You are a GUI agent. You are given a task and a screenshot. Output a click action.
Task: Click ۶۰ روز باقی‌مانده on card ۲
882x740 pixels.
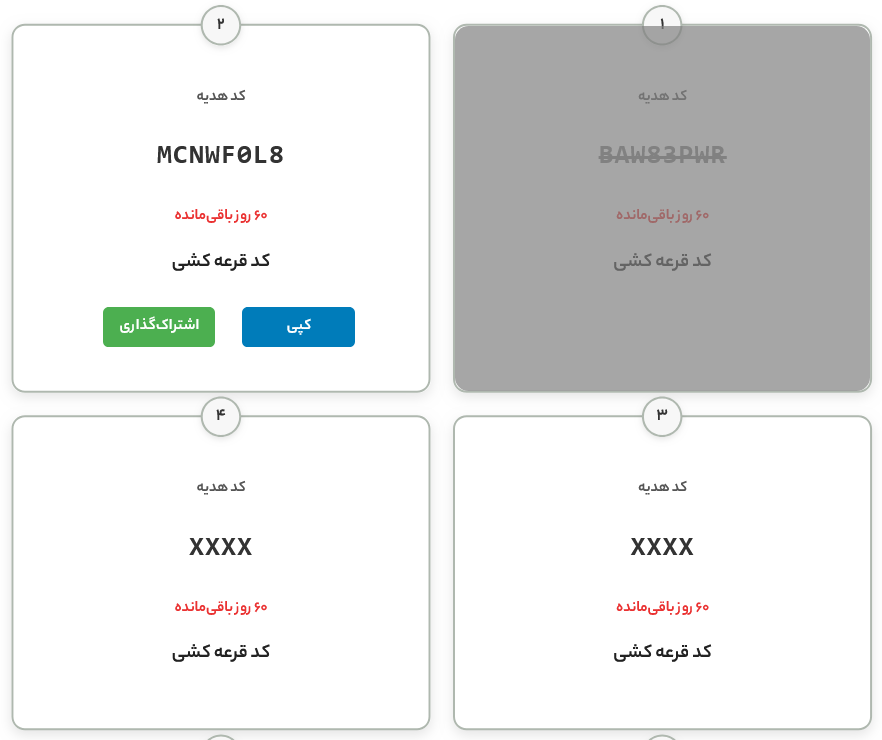(x=221, y=215)
